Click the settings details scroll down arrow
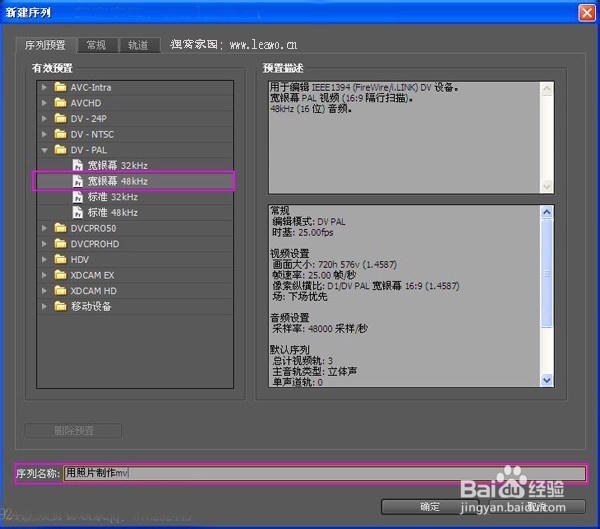Screen dimensions: 600x529 pyautogui.click(x=547, y=380)
